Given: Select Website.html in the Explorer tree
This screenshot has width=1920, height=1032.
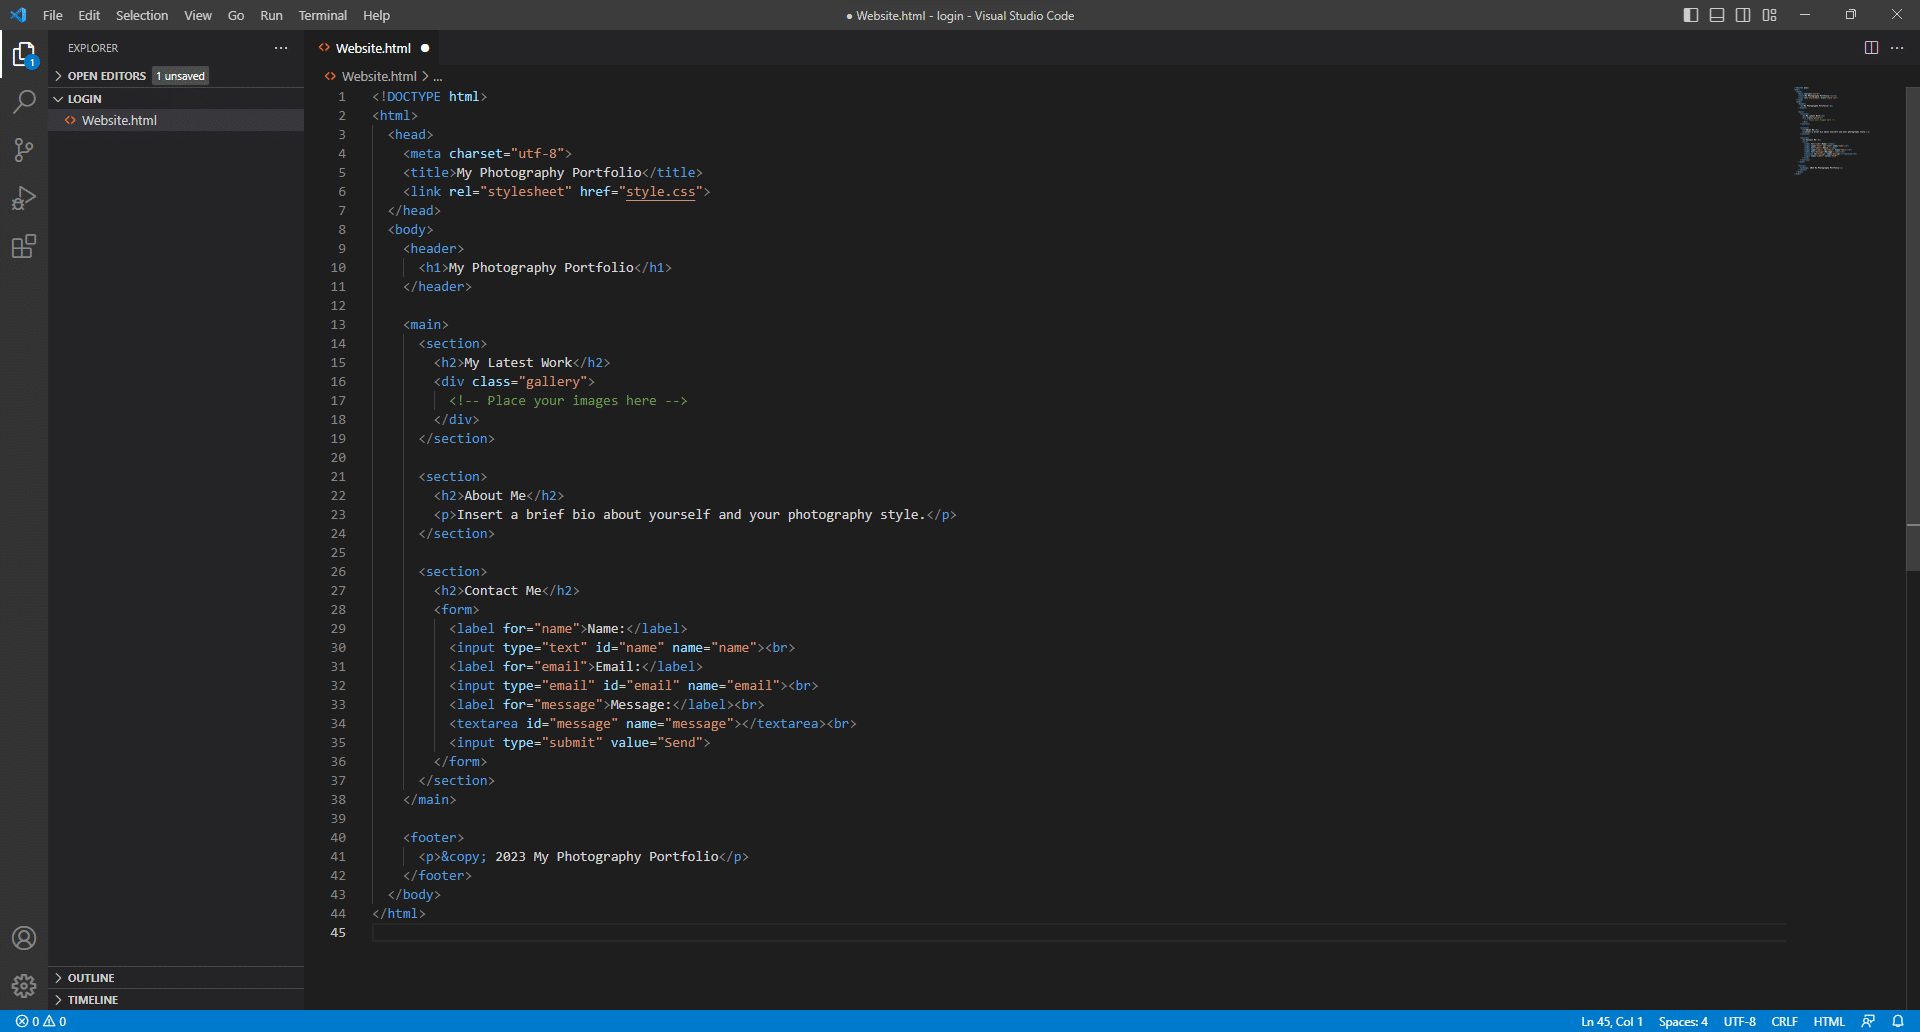Looking at the screenshot, I should tap(119, 120).
